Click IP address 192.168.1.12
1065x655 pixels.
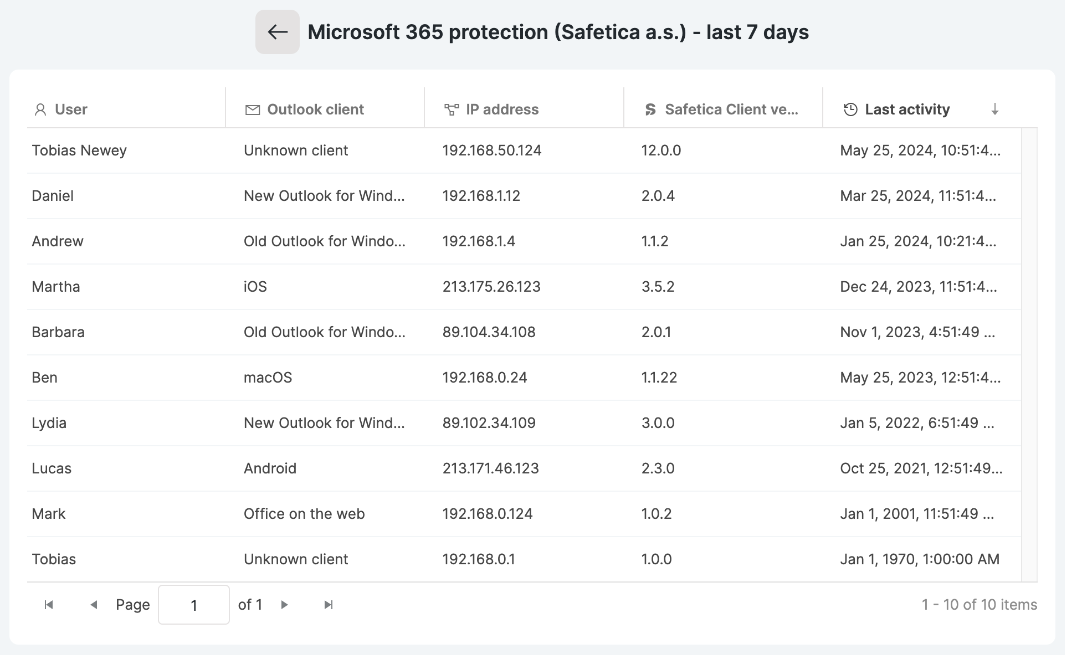click(x=482, y=196)
